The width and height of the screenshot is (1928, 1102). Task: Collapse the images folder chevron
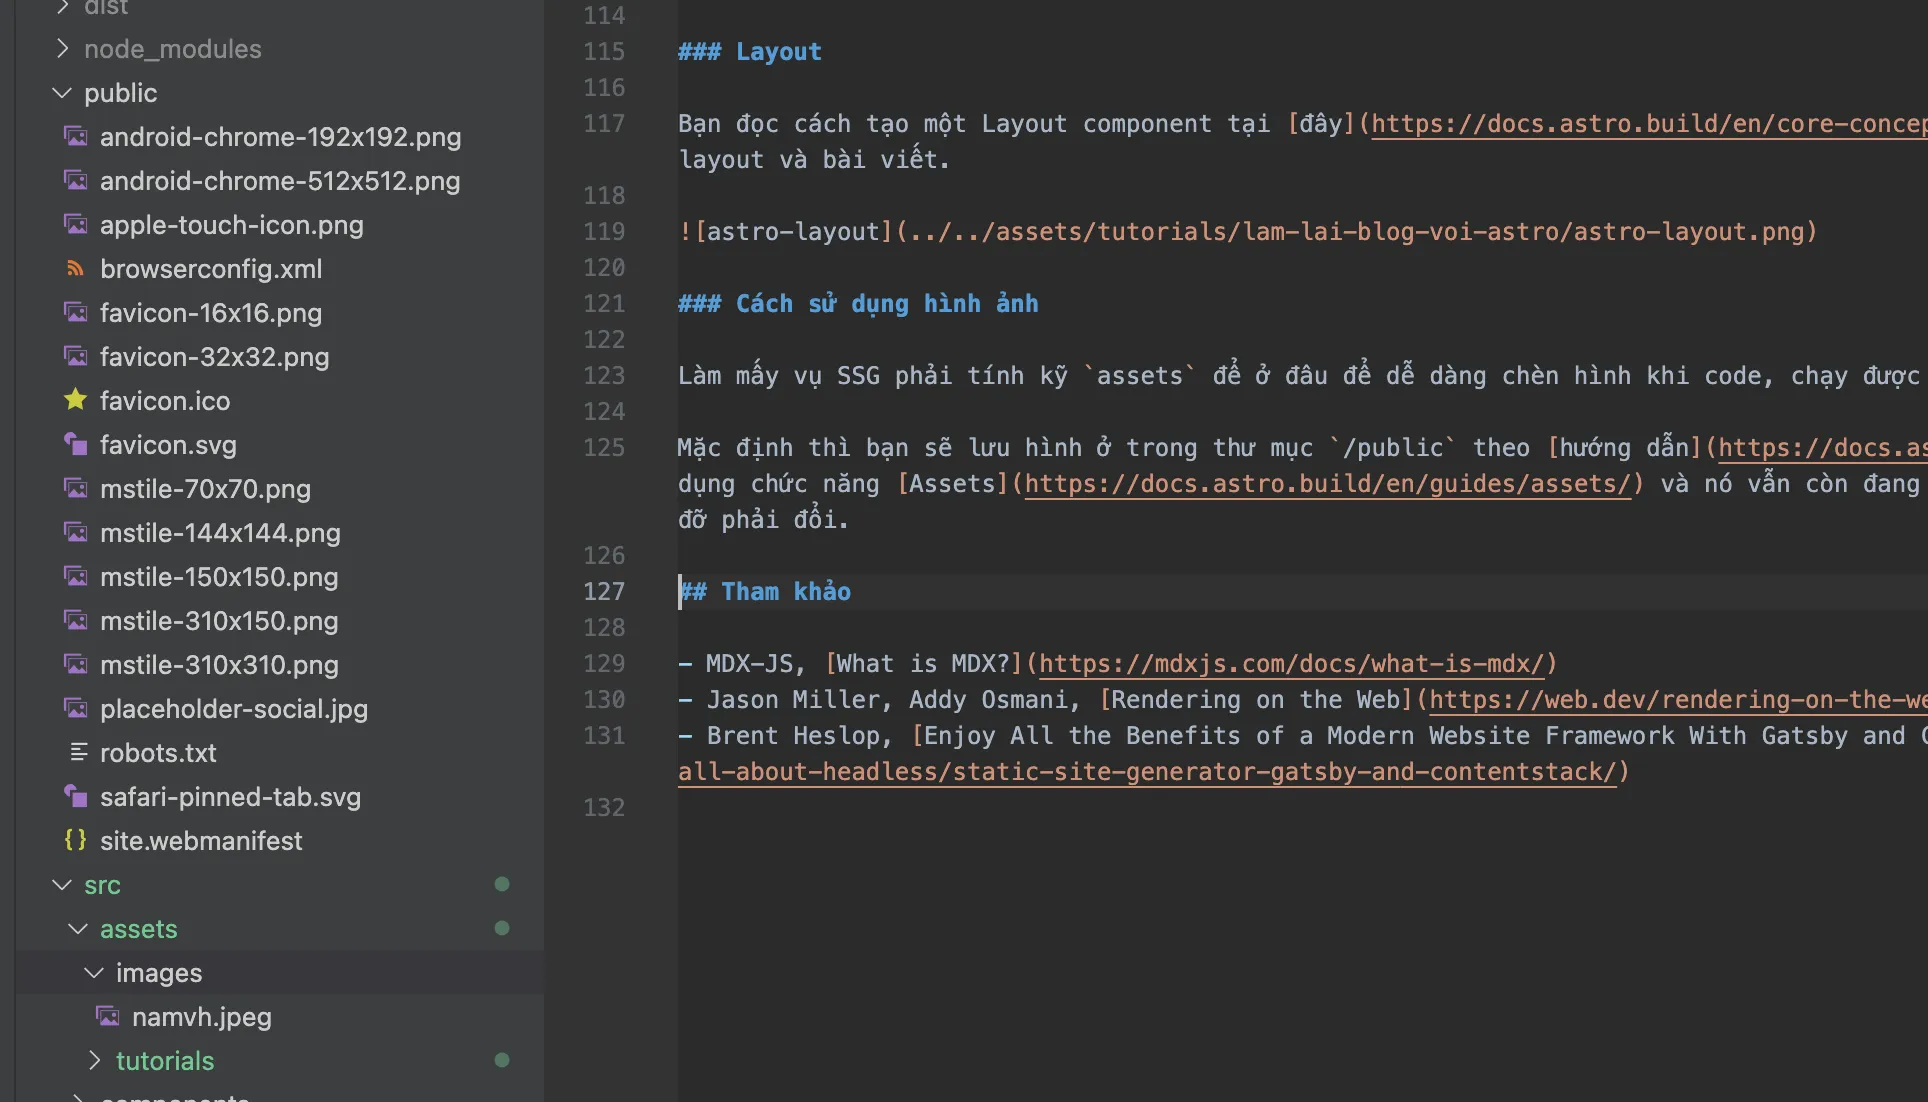coord(94,972)
